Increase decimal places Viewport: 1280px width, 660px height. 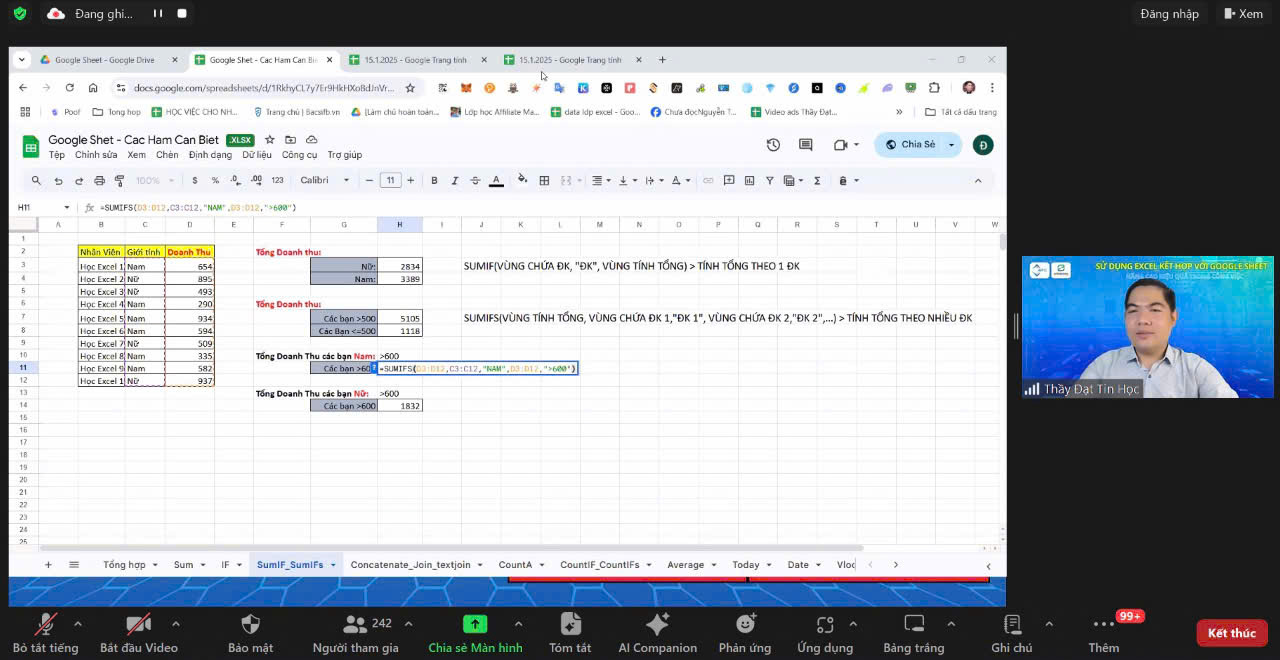coord(256,181)
